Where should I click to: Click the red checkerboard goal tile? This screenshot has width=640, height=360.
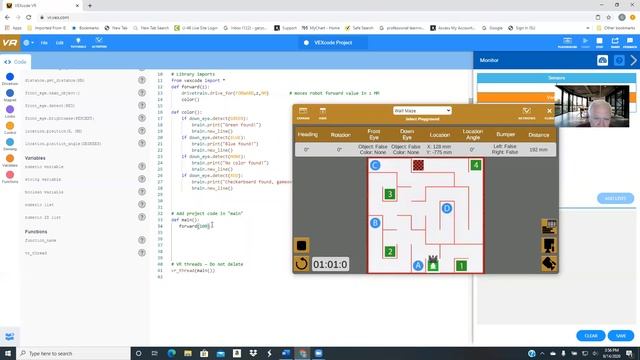click(x=418, y=165)
